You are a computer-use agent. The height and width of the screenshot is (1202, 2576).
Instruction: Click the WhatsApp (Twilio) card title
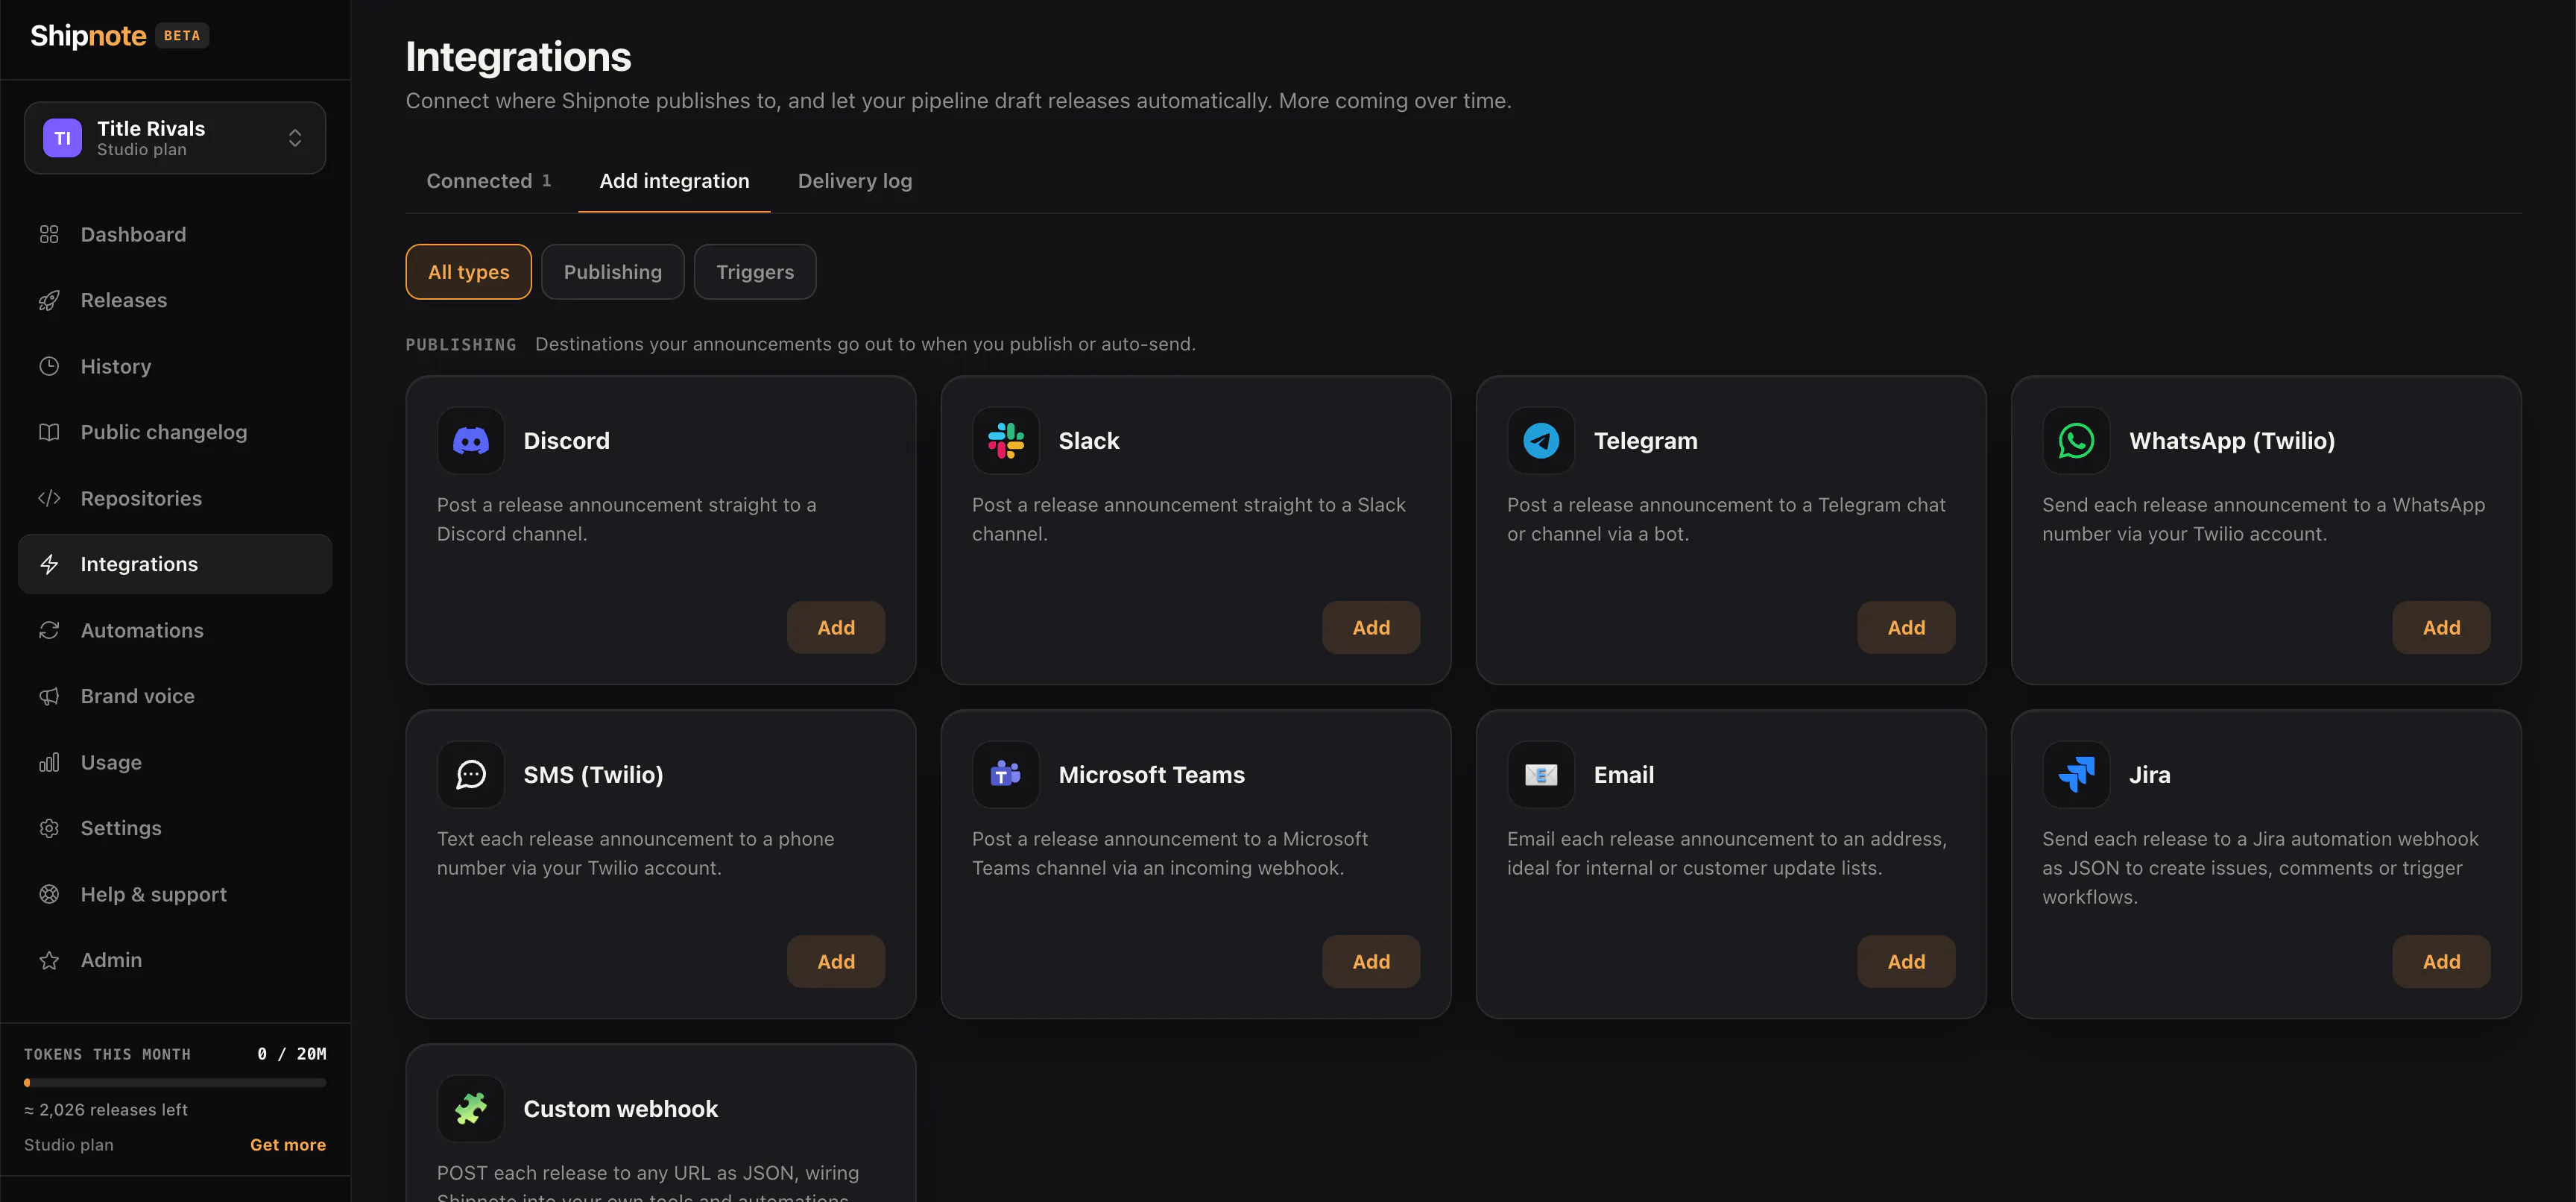click(x=2232, y=440)
